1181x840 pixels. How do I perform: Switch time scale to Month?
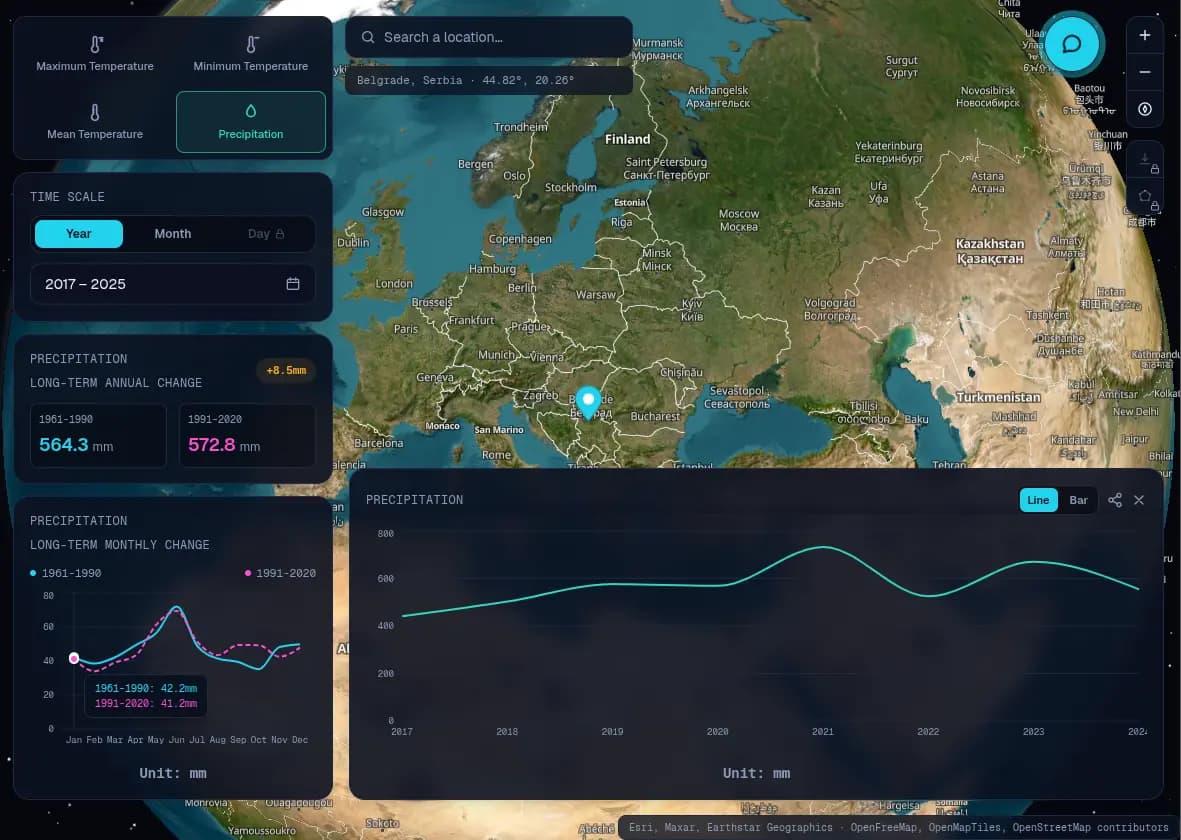pyautogui.click(x=172, y=234)
